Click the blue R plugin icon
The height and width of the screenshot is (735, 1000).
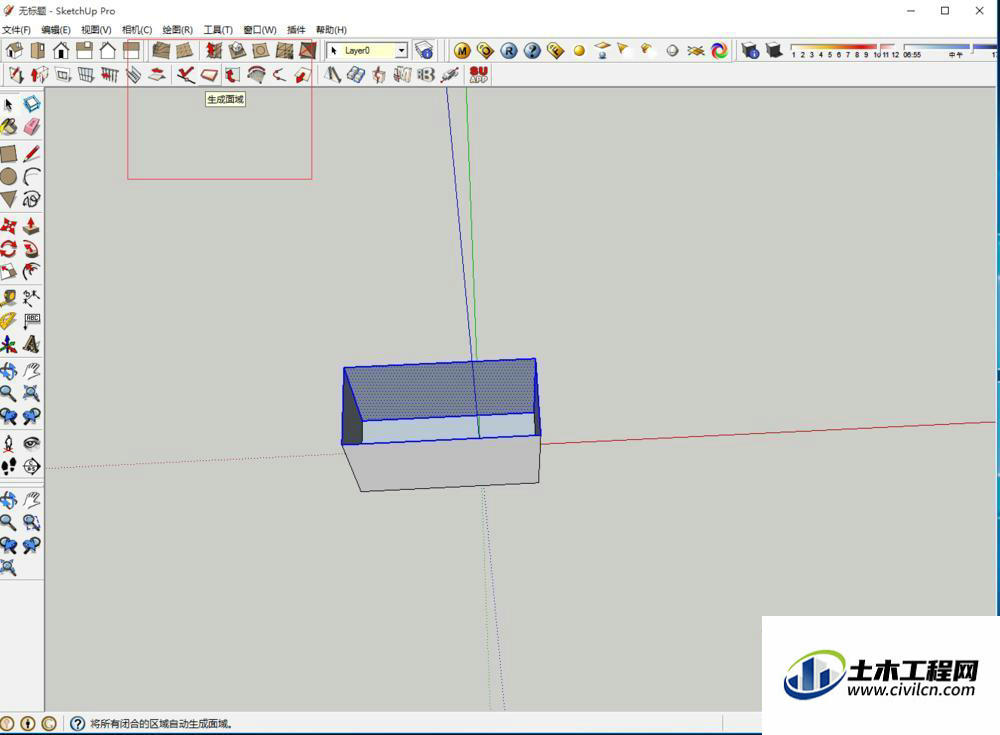[x=509, y=51]
